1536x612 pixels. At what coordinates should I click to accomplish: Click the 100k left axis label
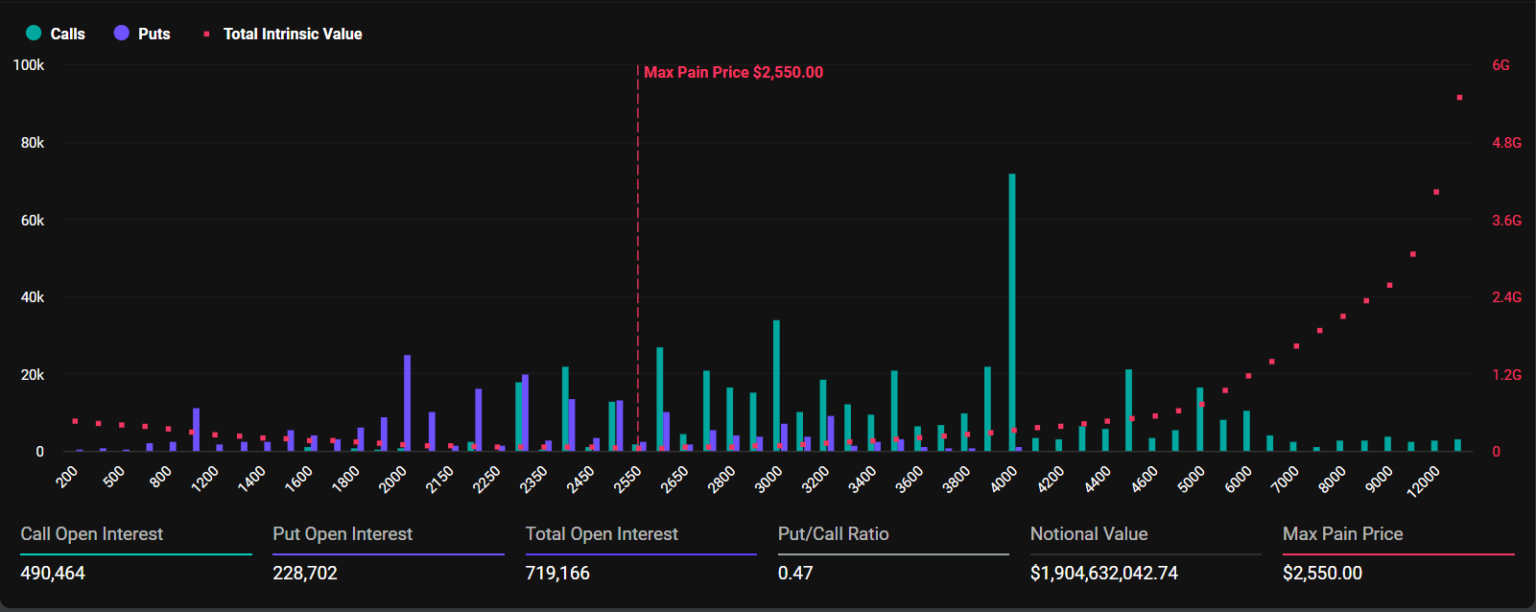[27, 65]
